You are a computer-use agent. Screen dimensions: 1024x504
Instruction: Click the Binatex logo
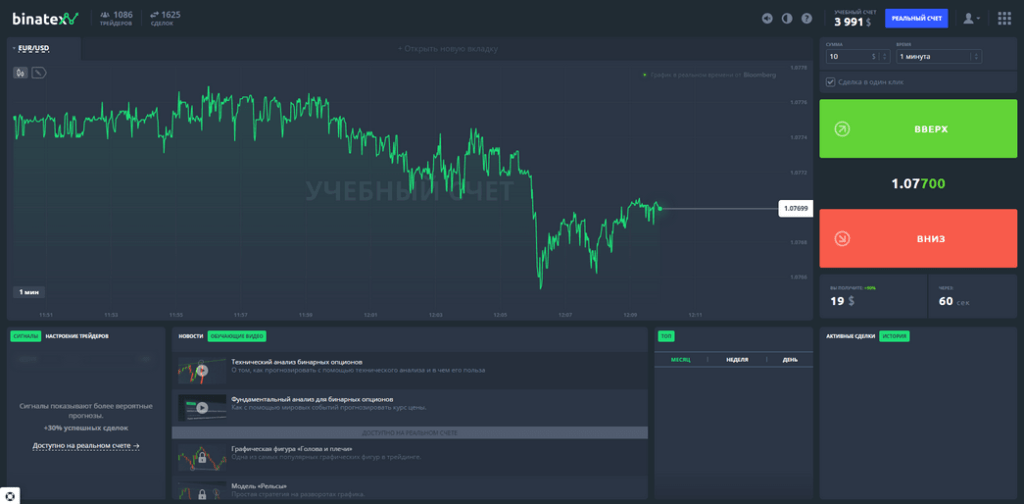(x=44, y=18)
